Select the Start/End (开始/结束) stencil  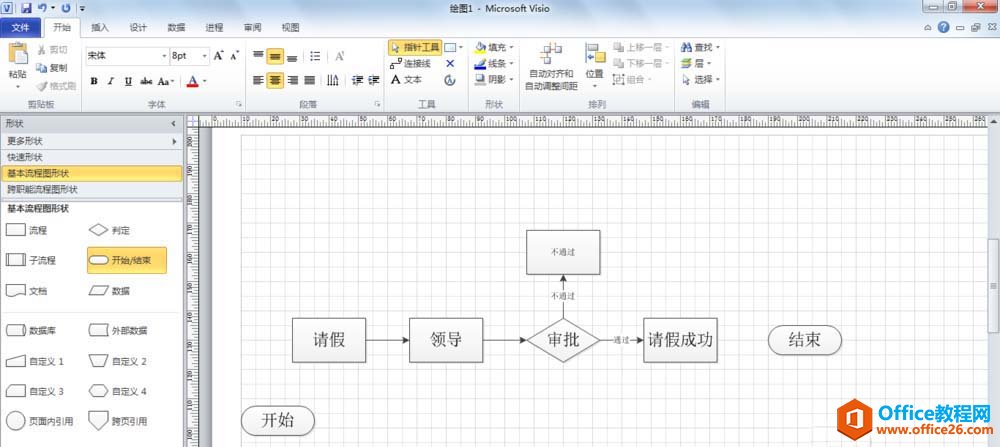point(127,260)
